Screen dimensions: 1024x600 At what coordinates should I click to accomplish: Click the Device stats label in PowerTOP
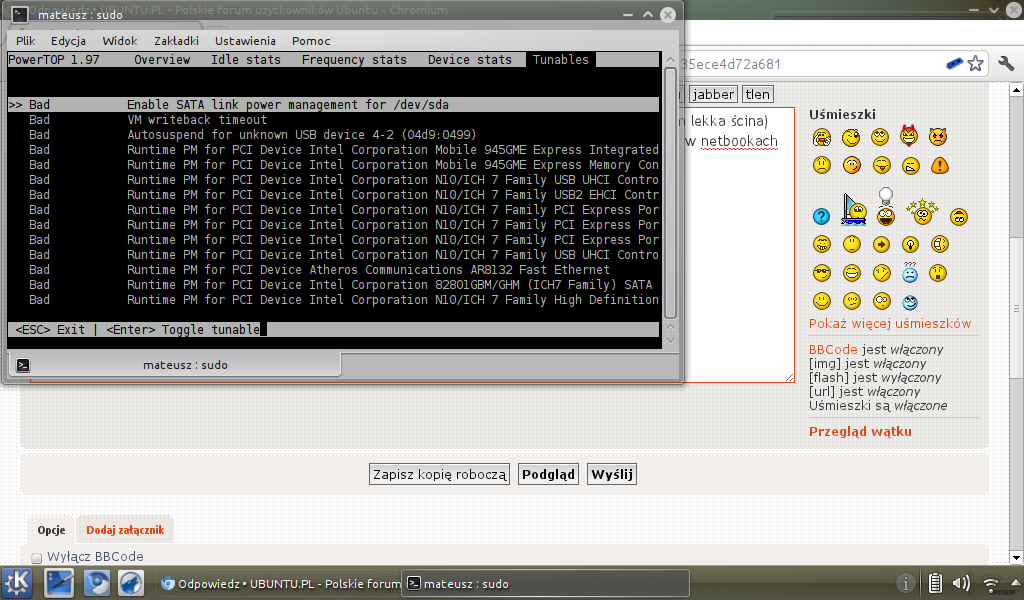[x=470, y=59]
